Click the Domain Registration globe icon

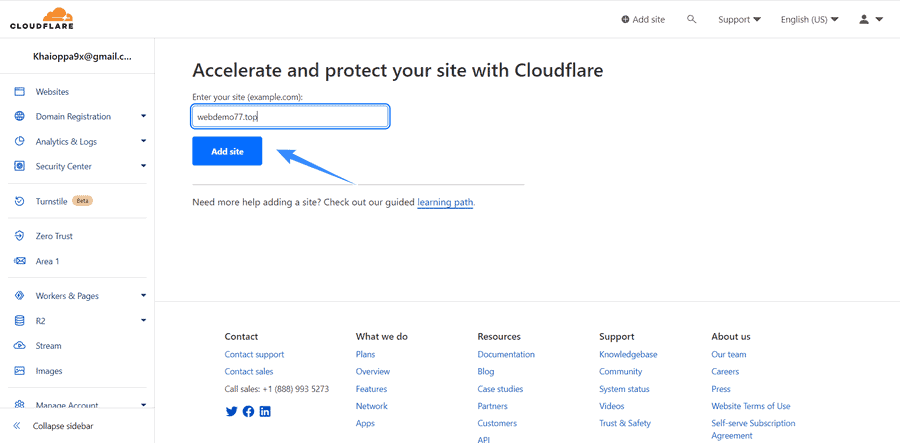pyautogui.click(x=20, y=116)
